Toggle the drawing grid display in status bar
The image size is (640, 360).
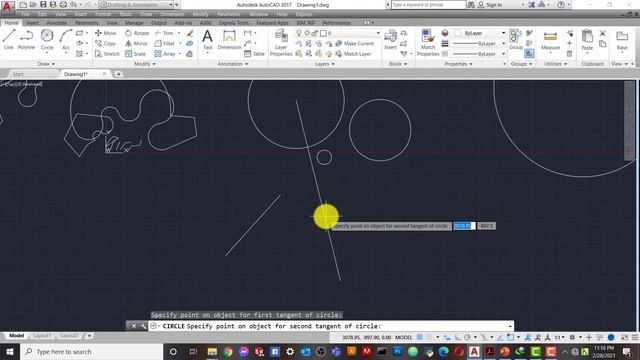coord(420,337)
